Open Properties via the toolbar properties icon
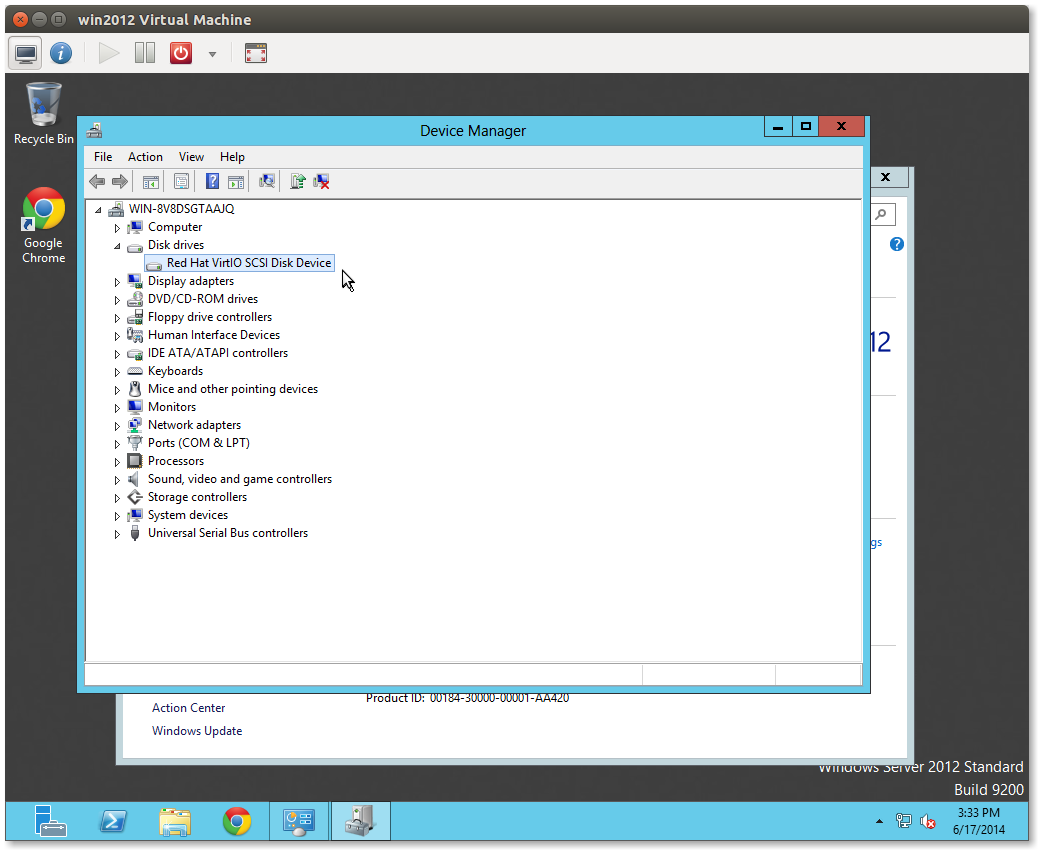This screenshot has height=850, width=1038. click(x=181, y=181)
